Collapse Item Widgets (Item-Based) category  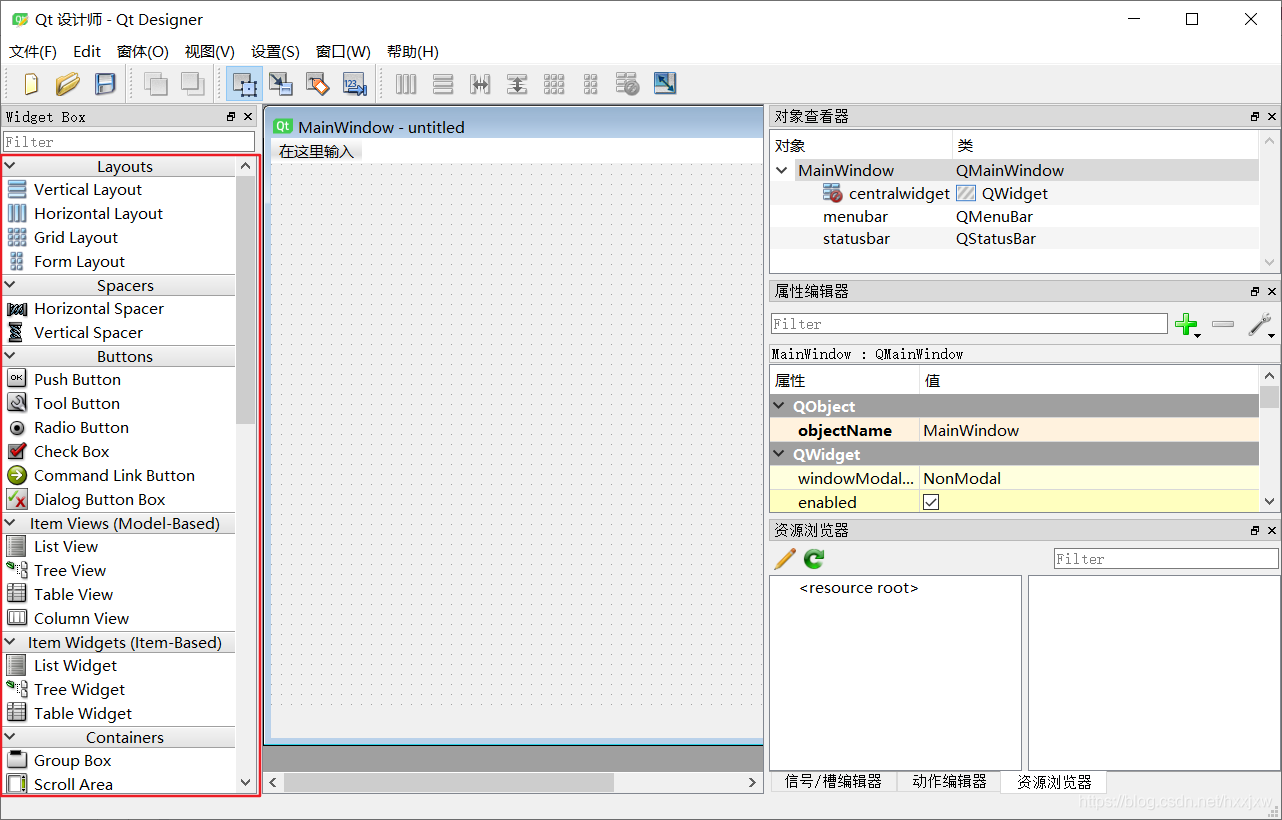10,642
